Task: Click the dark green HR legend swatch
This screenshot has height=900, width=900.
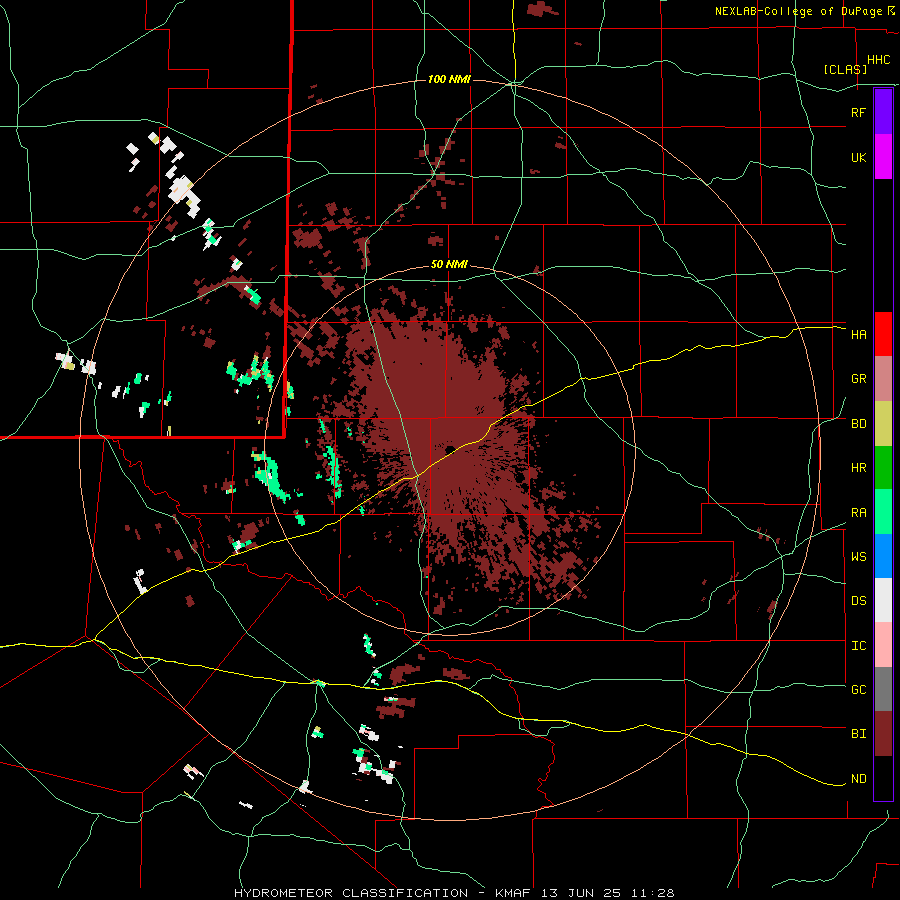Action: [883, 468]
